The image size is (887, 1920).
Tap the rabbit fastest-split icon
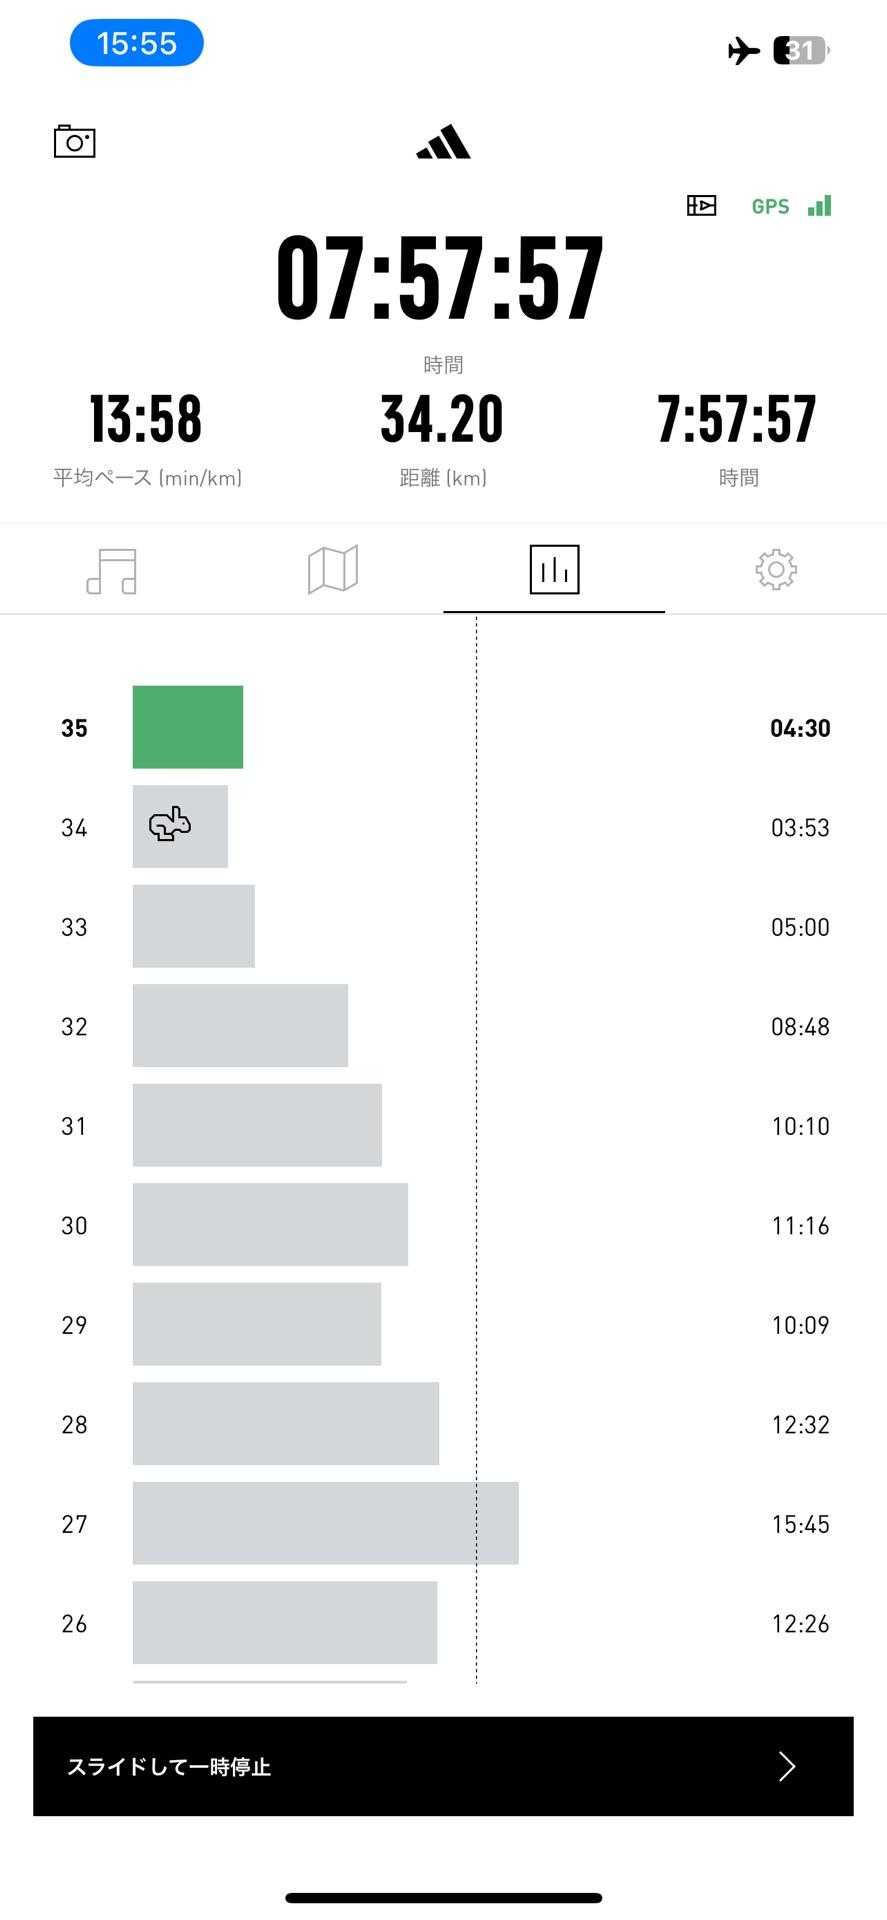pos(170,825)
